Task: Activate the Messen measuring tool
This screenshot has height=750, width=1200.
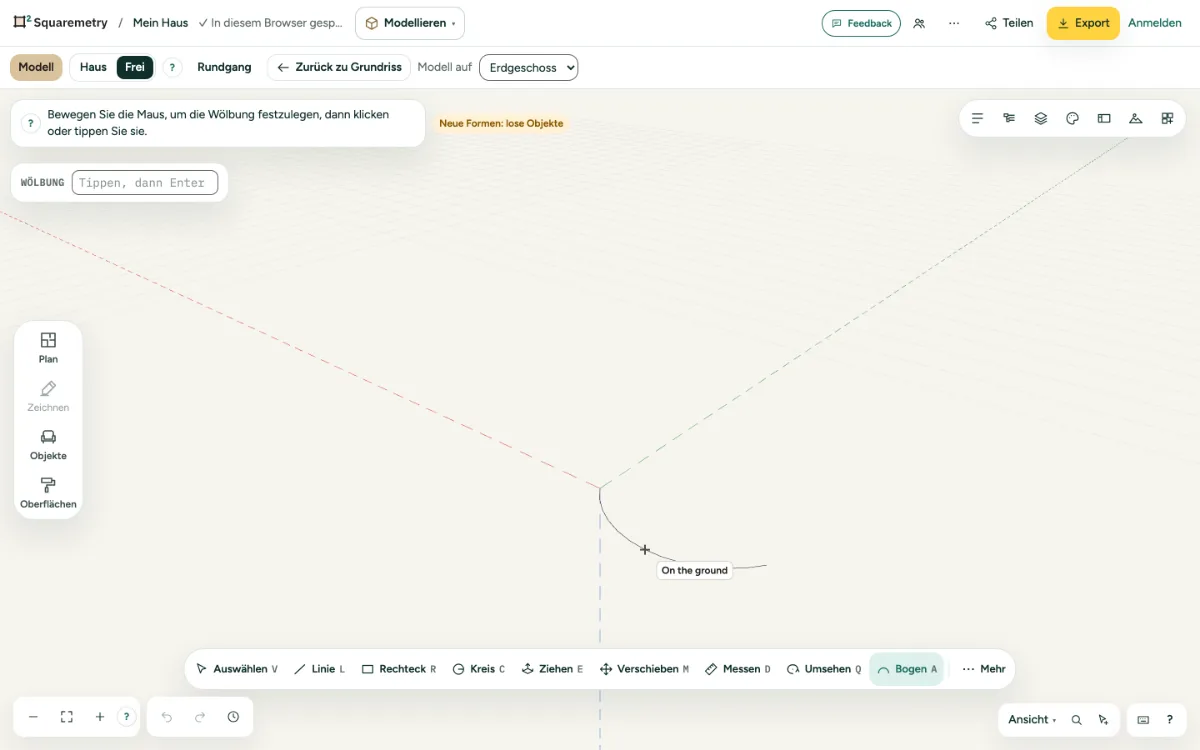Action: 737,669
